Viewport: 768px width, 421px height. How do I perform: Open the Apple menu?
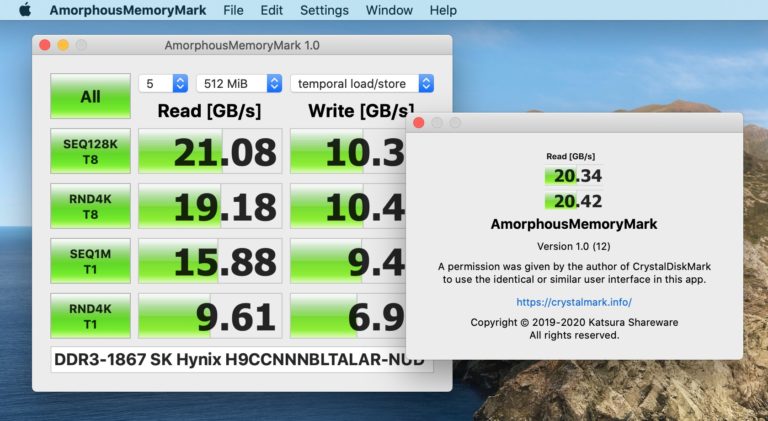tap(25, 10)
